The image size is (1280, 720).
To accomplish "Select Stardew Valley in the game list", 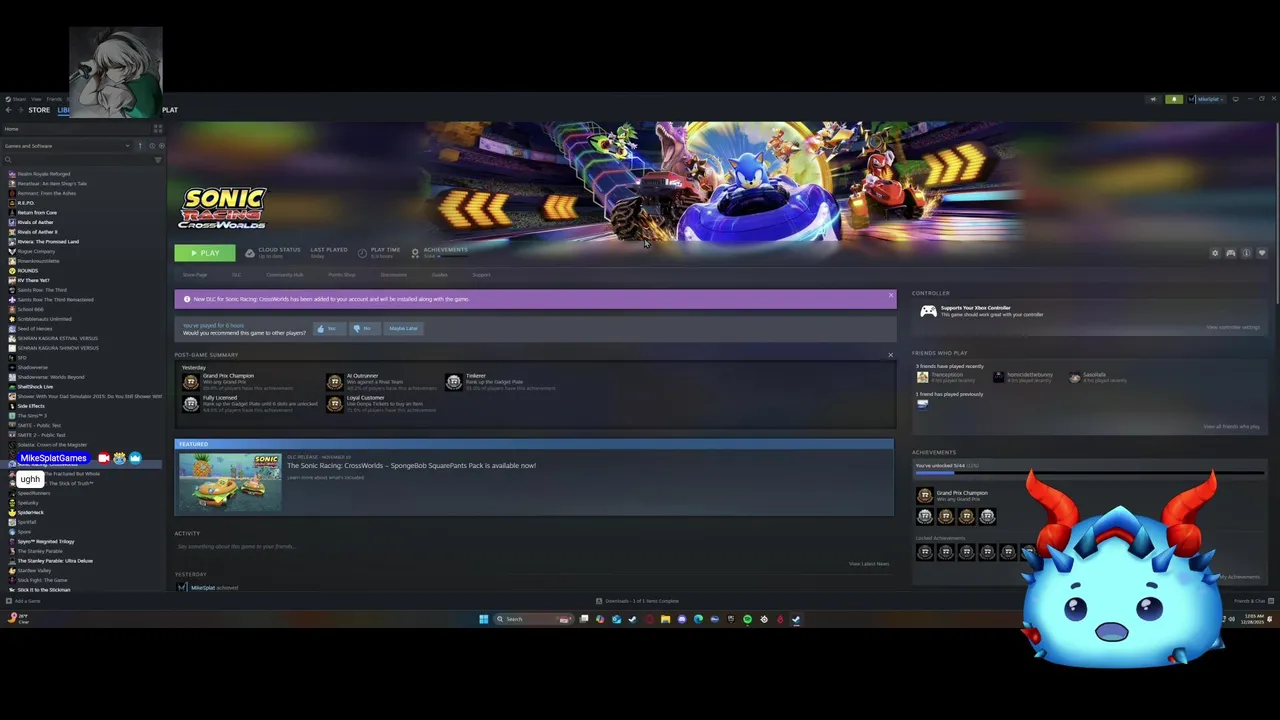I will point(34,570).
